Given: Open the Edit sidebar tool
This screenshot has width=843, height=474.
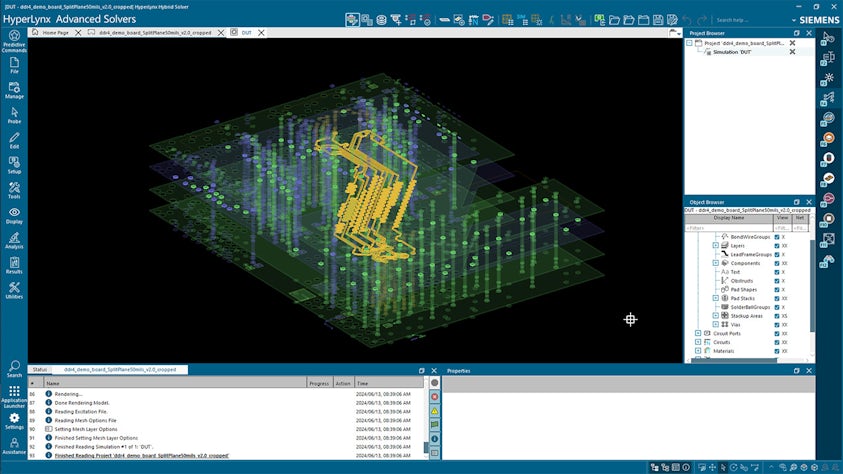Looking at the screenshot, I should click(x=14, y=140).
